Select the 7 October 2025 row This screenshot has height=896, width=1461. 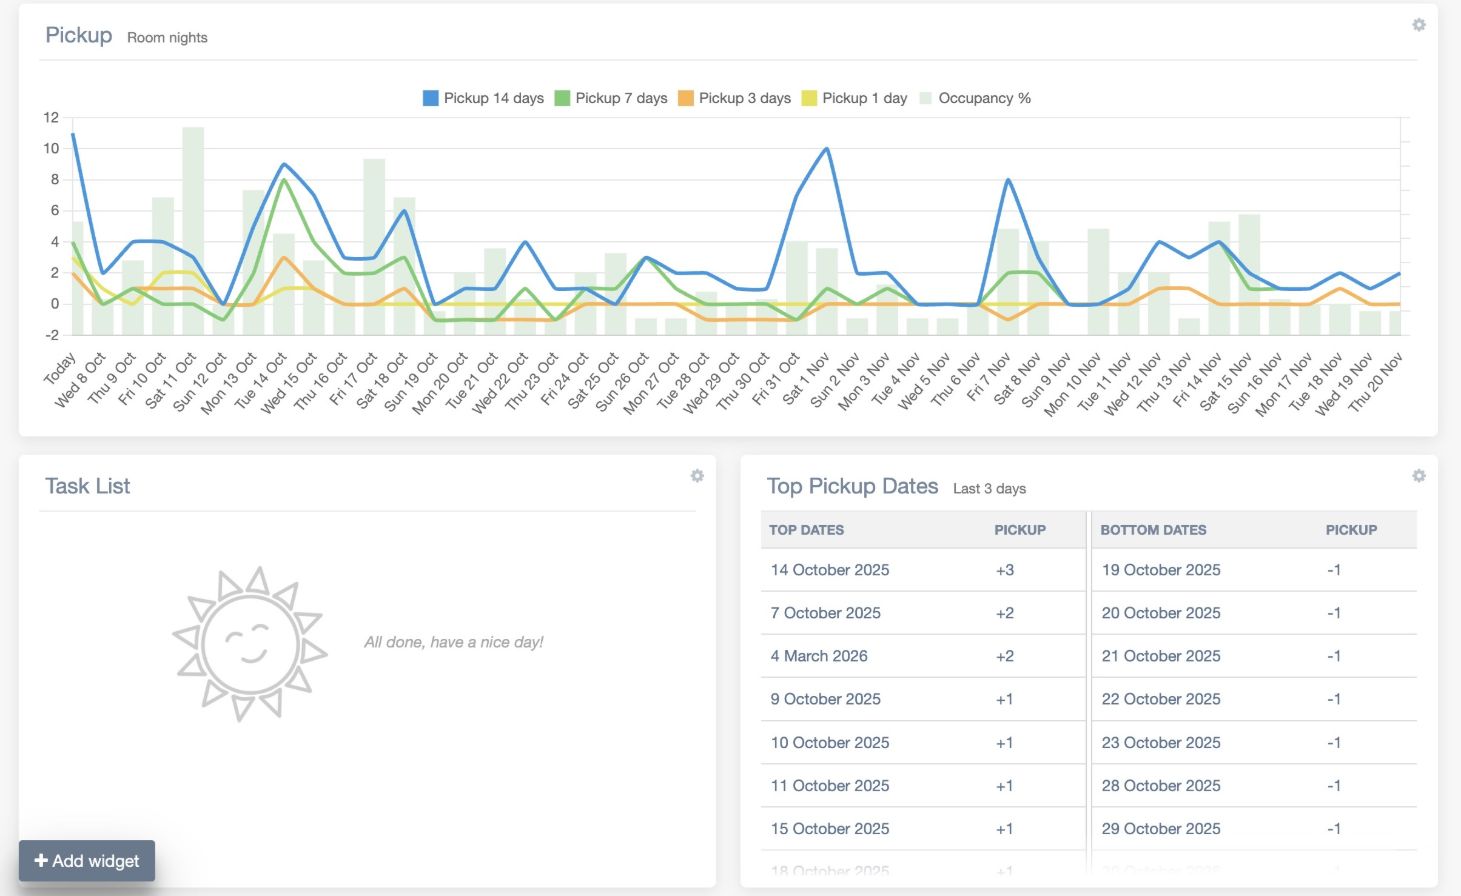tap(825, 613)
